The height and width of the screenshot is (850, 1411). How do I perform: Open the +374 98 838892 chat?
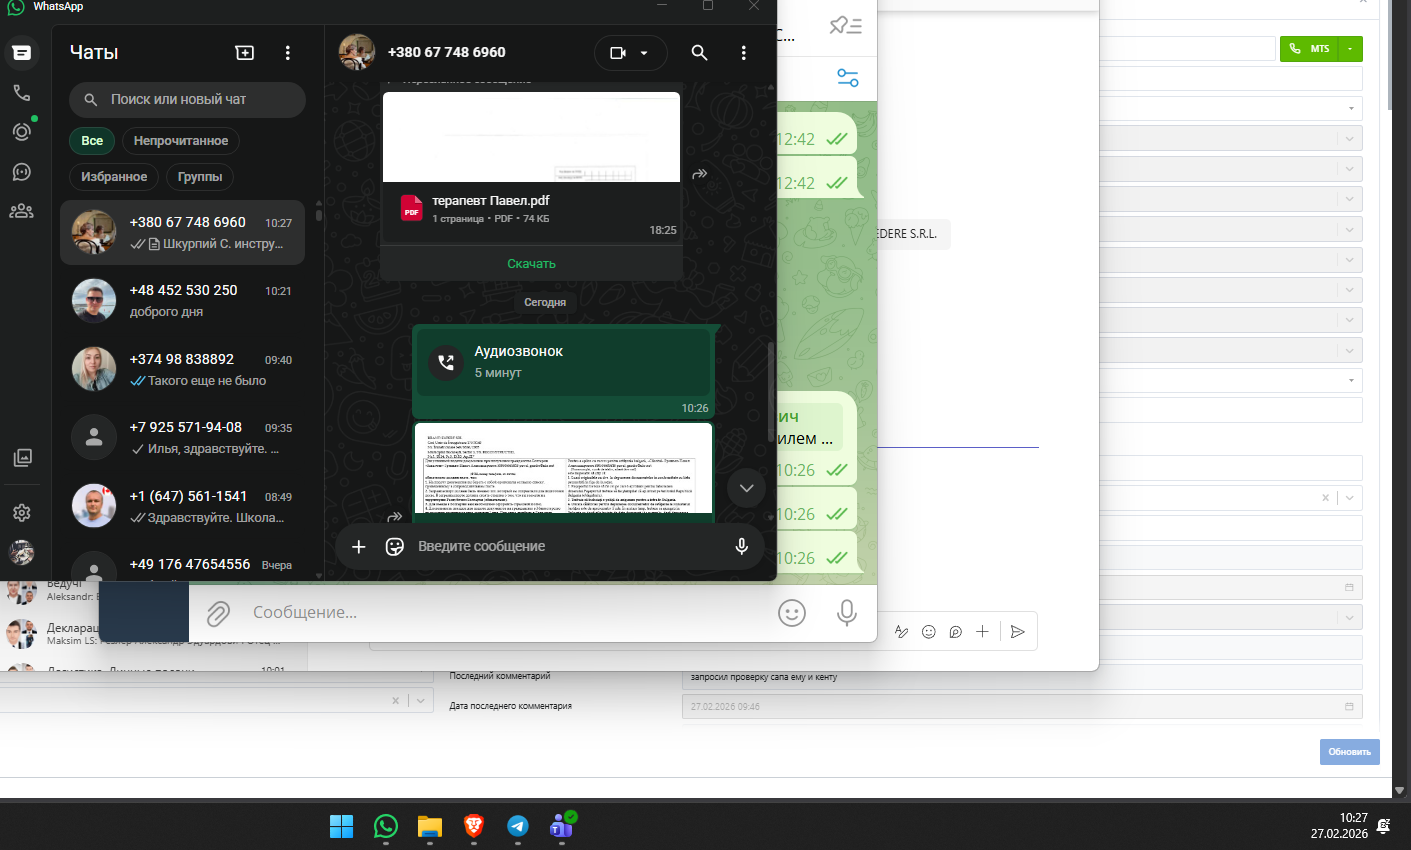click(183, 369)
